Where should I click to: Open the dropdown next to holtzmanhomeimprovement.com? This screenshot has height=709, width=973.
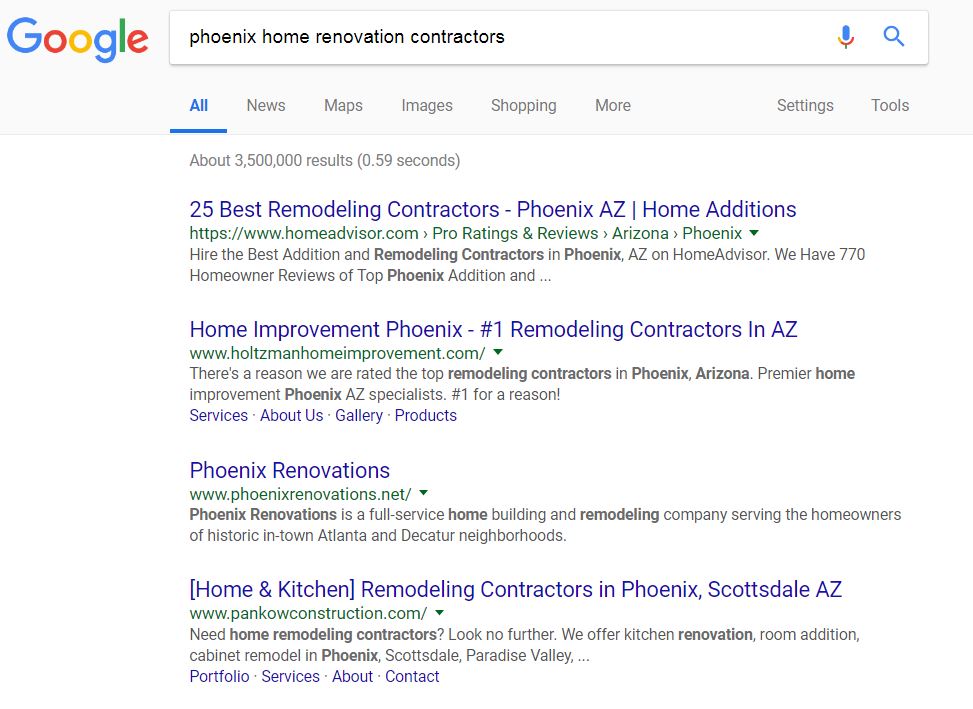[x=497, y=352]
